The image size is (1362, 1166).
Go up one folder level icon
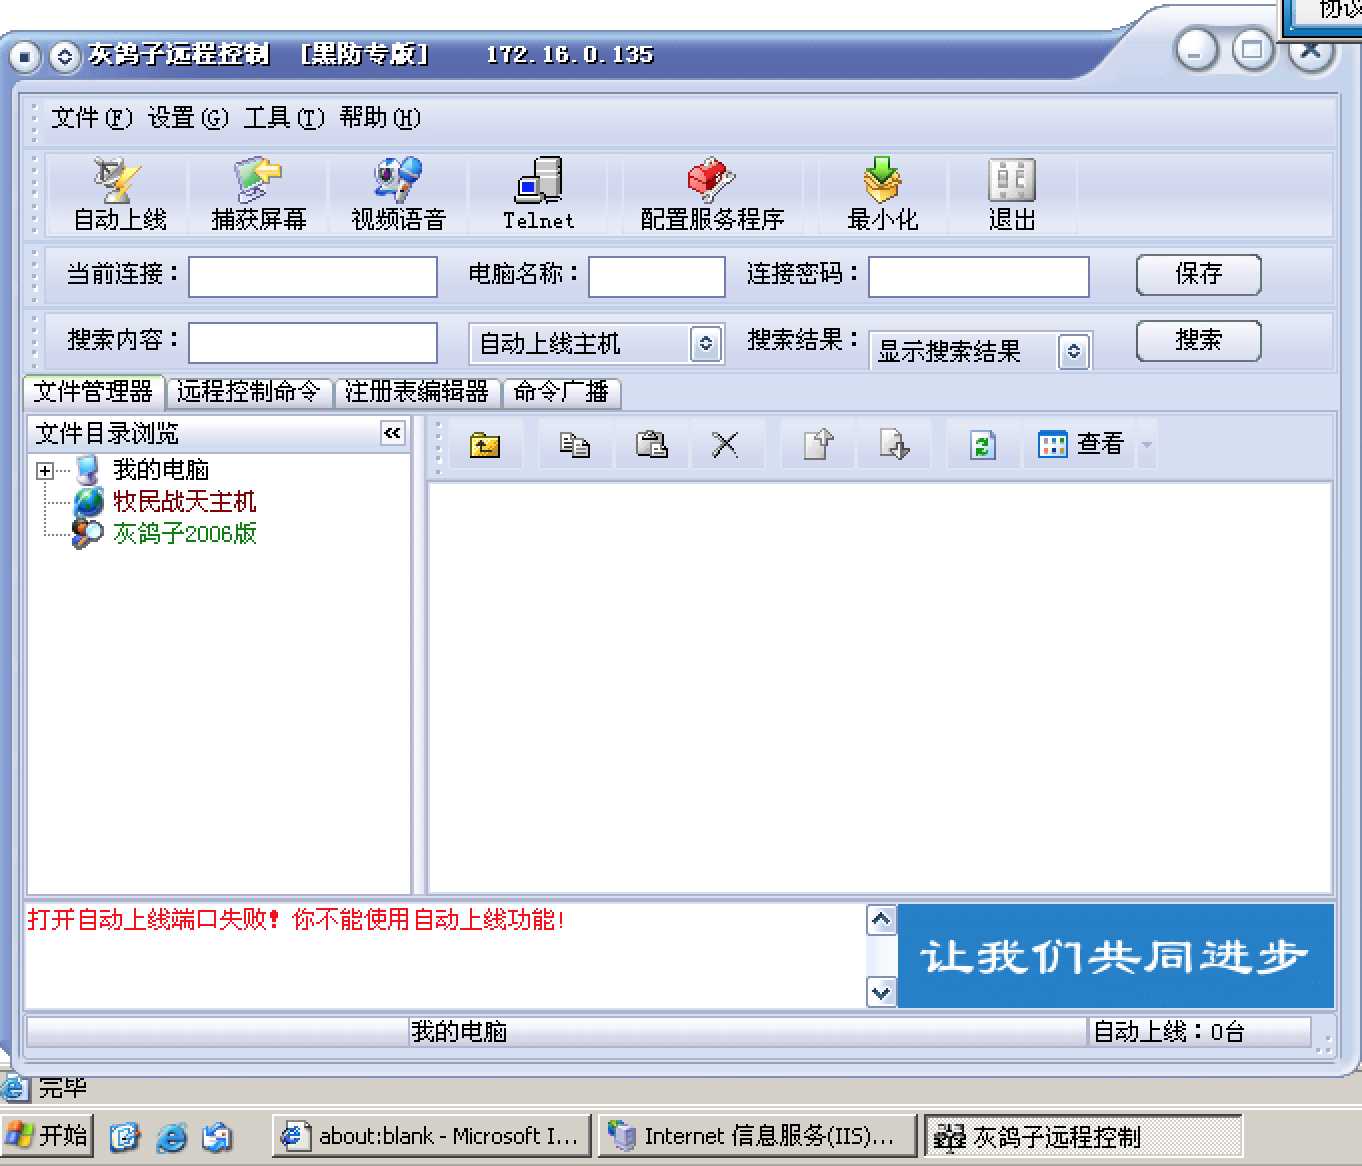[x=485, y=445]
